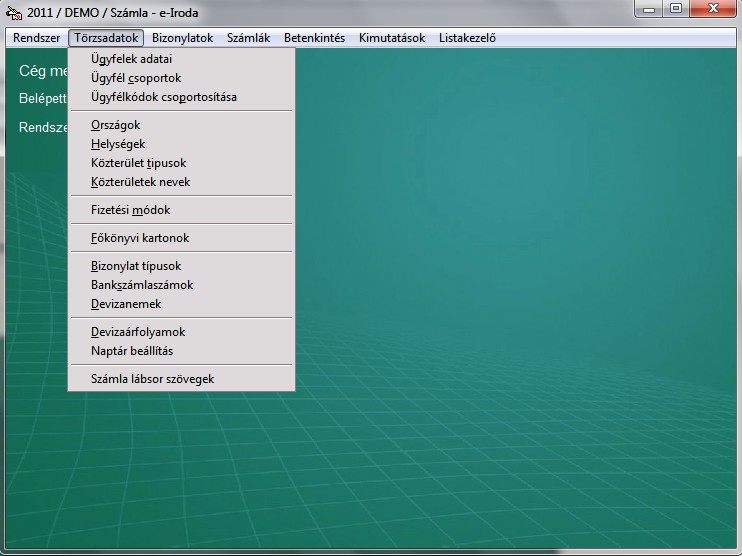Select Naptár beállítás menu item
This screenshot has height=556, width=742.
click(132, 351)
